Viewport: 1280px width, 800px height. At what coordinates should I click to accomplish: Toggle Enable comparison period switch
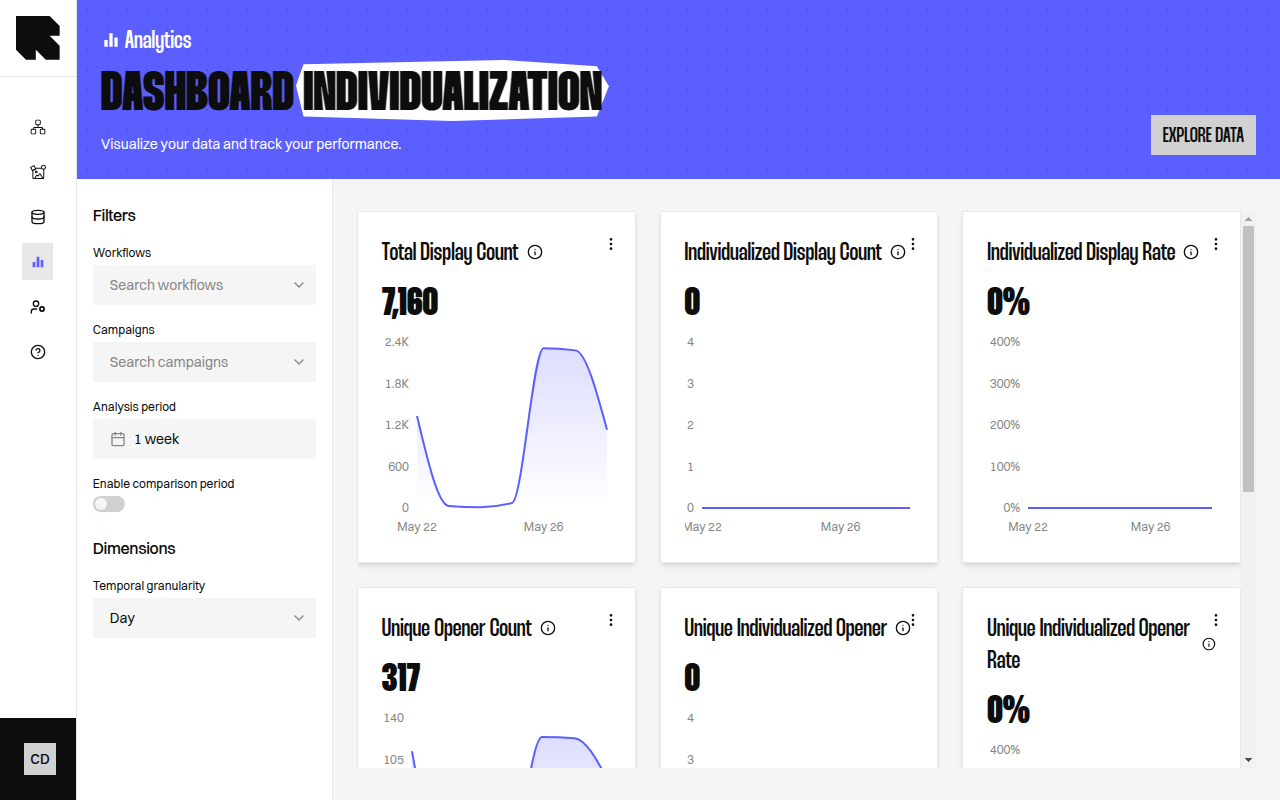click(109, 504)
